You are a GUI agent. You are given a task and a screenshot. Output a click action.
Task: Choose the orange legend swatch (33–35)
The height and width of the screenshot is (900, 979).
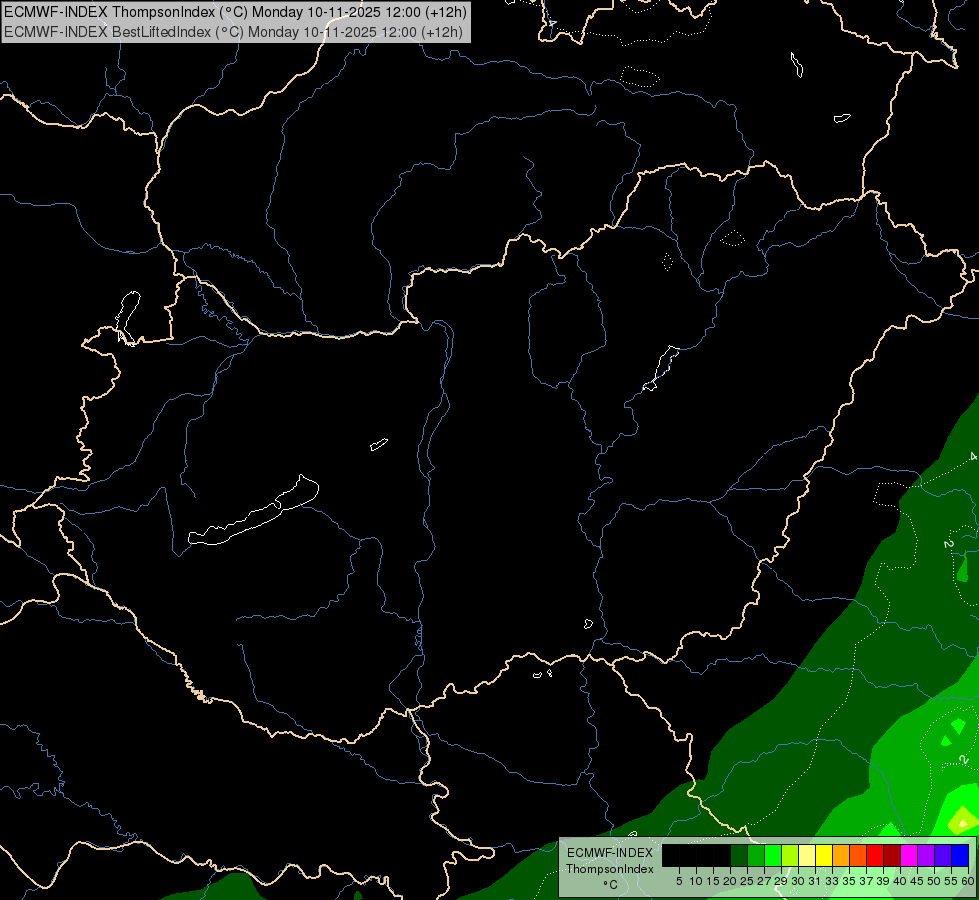coord(841,855)
